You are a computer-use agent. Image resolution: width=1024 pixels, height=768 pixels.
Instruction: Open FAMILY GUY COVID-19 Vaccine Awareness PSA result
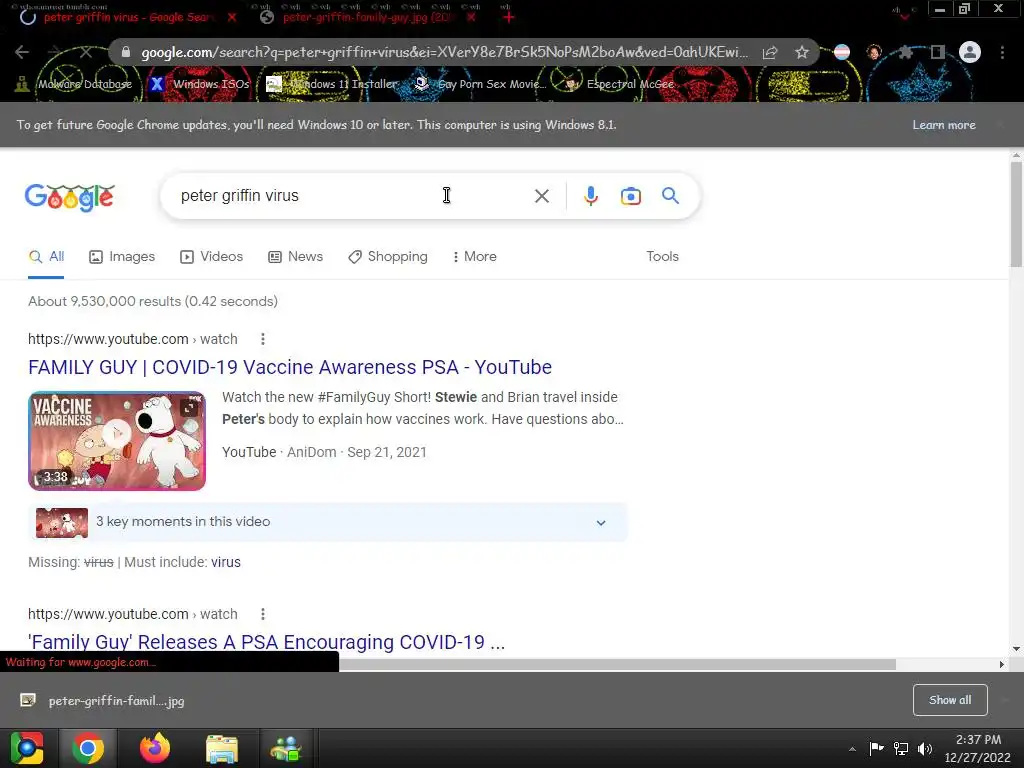coord(290,367)
